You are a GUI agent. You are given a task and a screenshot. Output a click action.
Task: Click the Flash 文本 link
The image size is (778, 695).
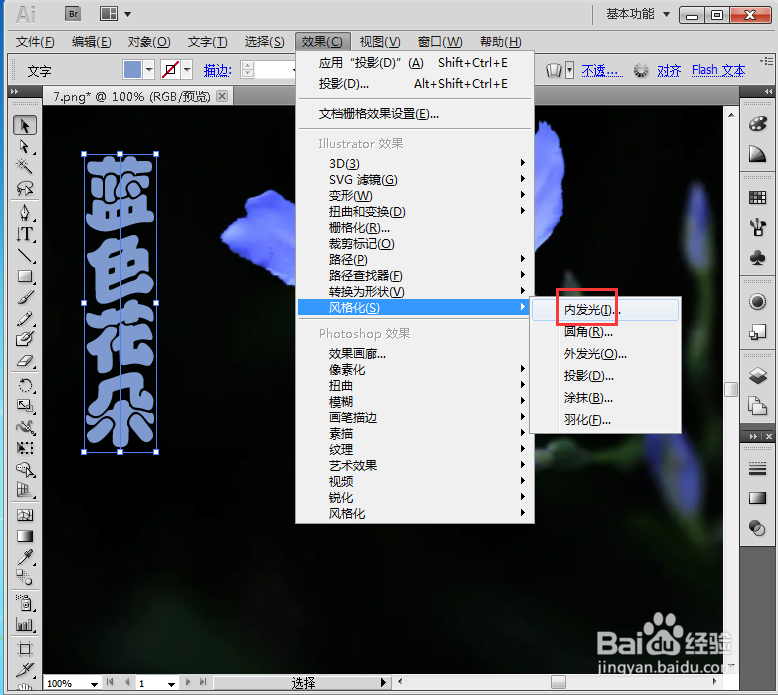[x=718, y=70]
